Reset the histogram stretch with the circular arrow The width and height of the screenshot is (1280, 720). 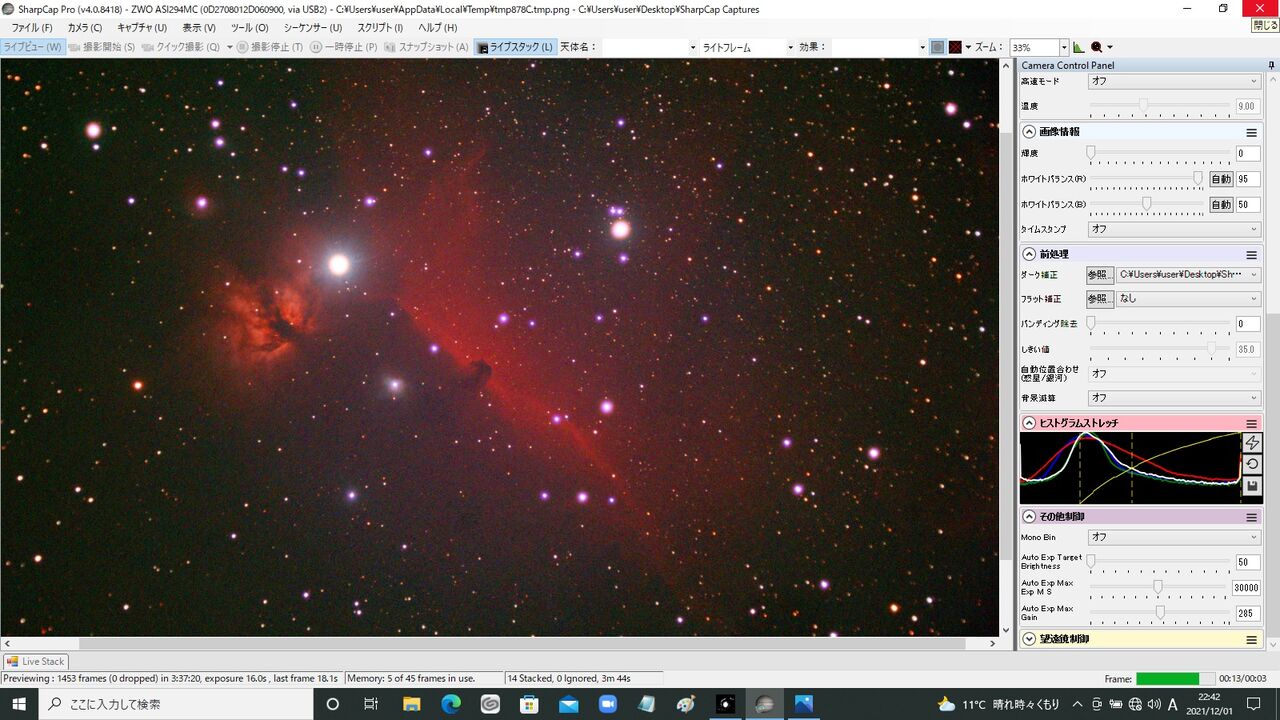1253,464
